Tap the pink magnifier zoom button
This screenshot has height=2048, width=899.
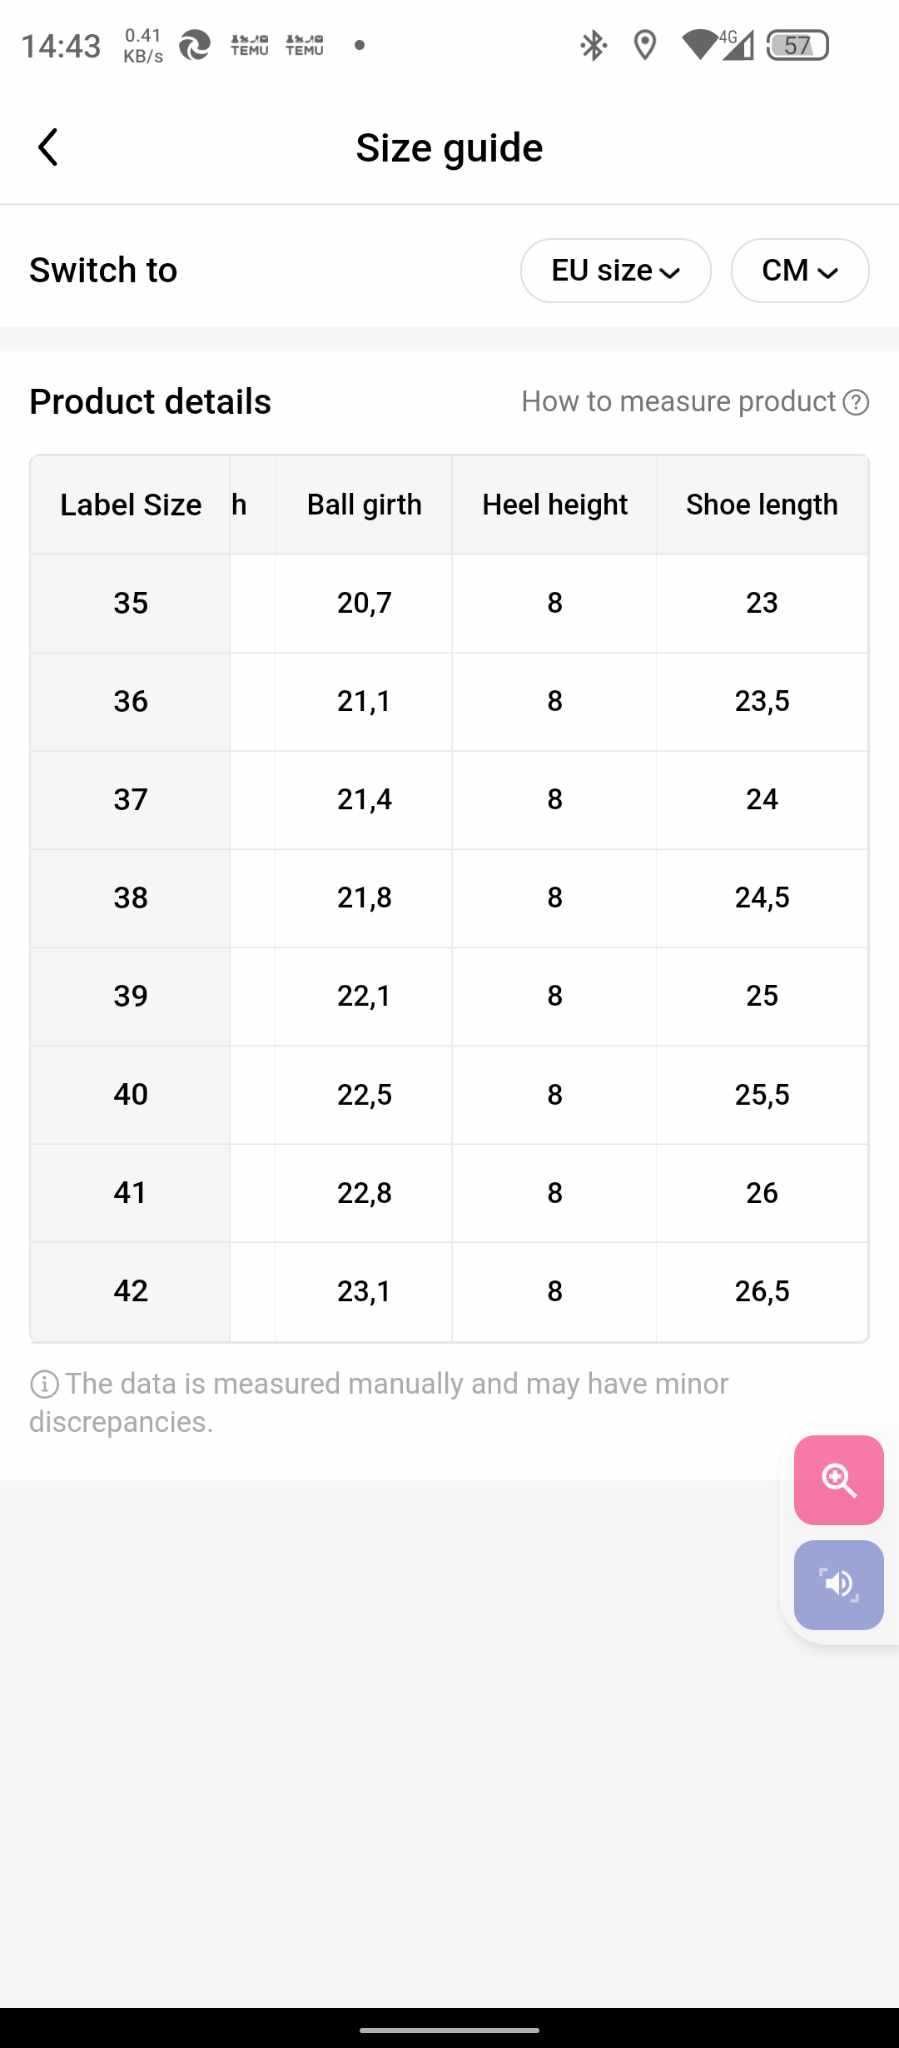[838, 1480]
